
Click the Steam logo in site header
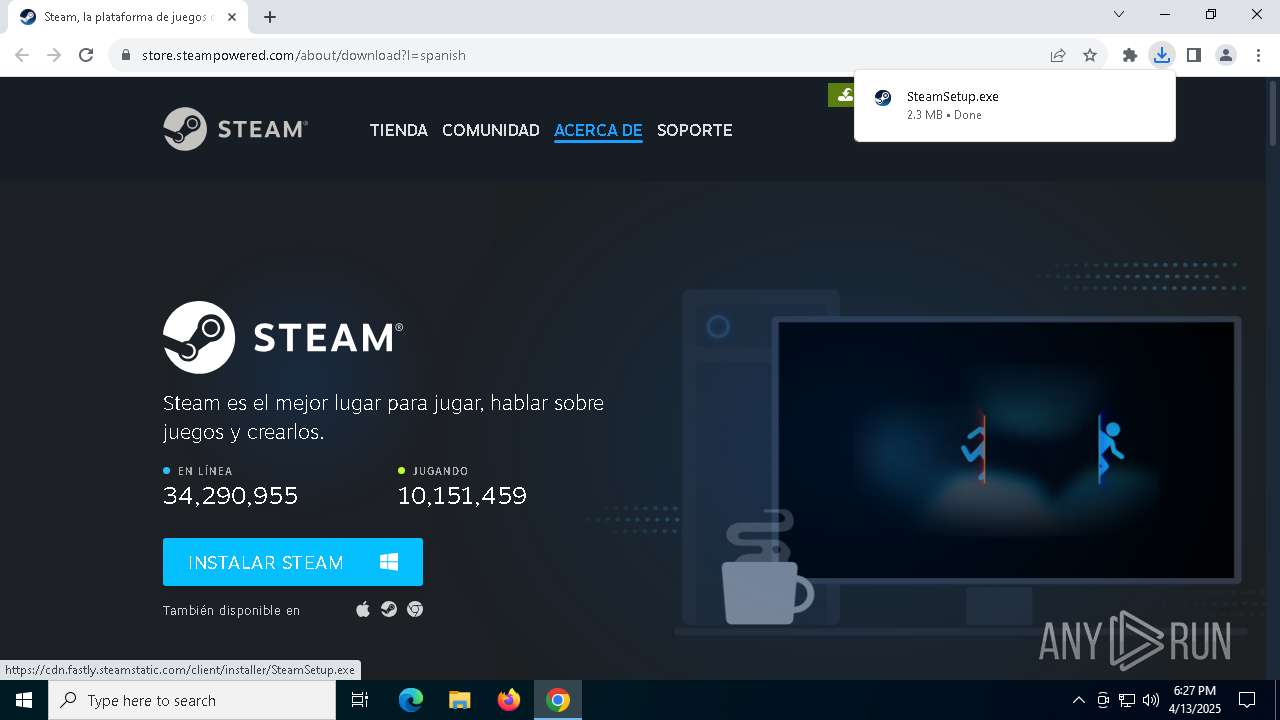236,129
